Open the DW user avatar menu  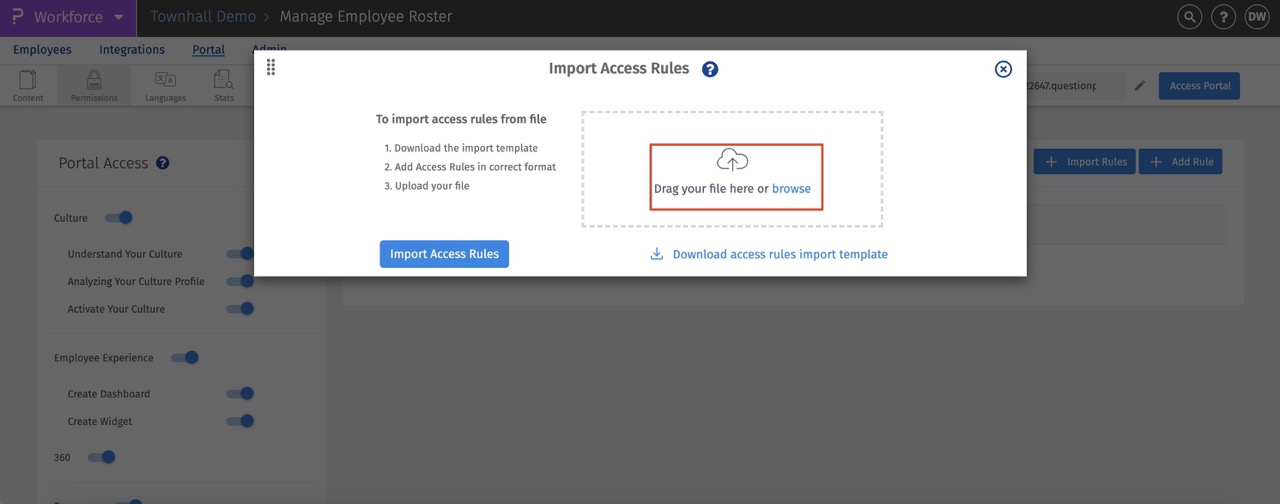(x=1257, y=17)
